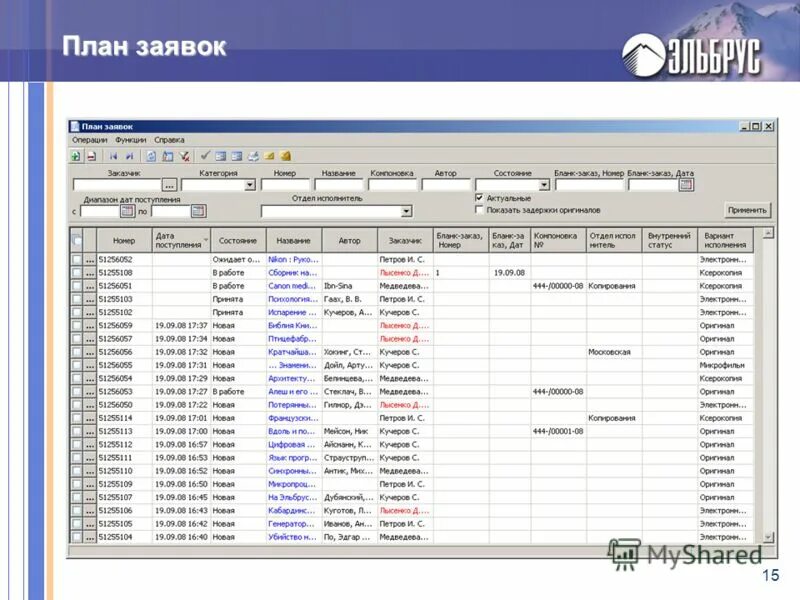Viewport: 800px width, 600px height.
Task: Open the 'Птицефабр...' title link
Action: 292,339
